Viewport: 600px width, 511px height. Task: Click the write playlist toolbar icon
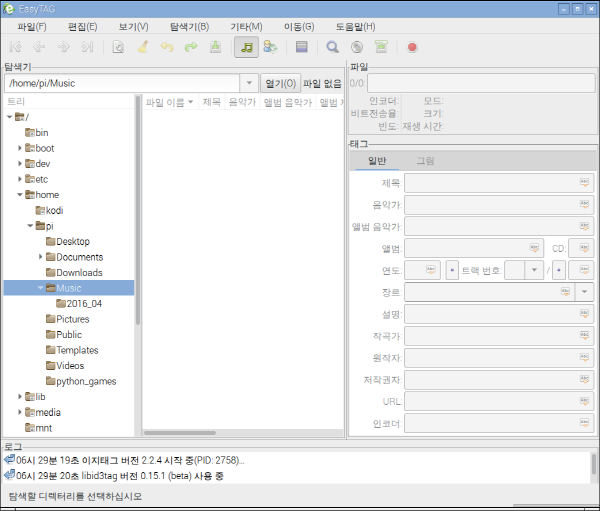(381, 47)
